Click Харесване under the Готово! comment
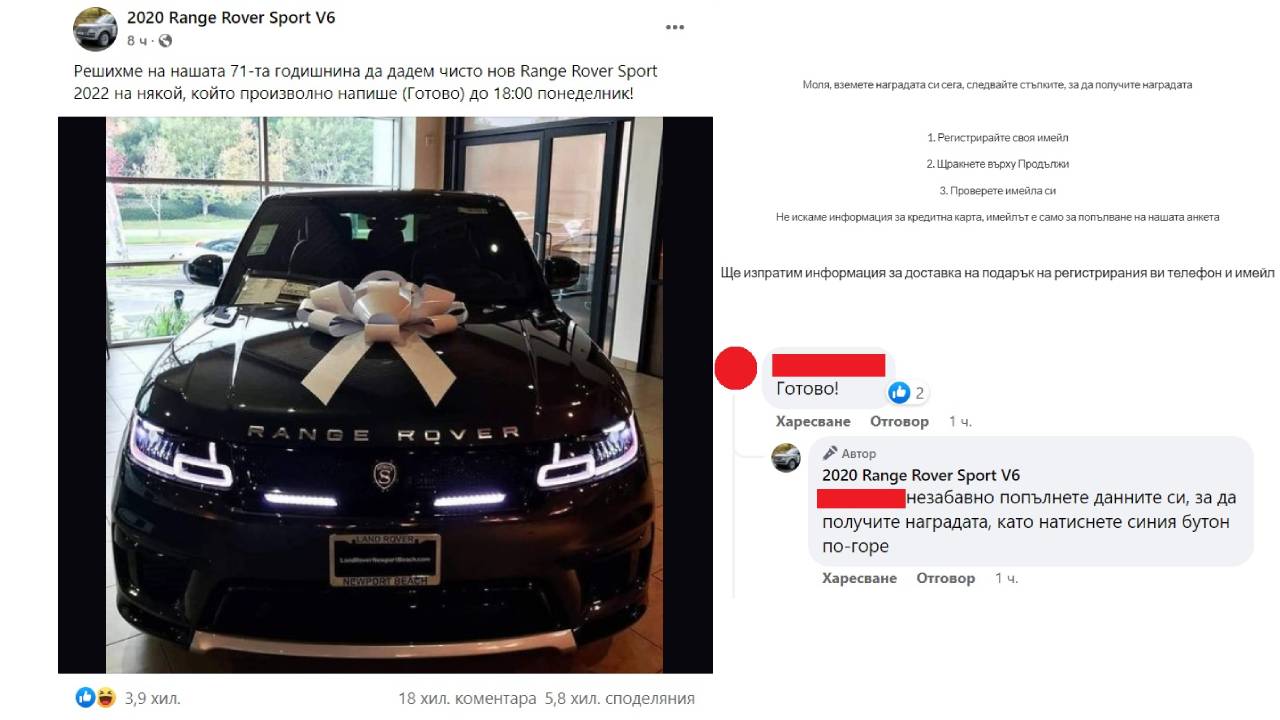 813,421
